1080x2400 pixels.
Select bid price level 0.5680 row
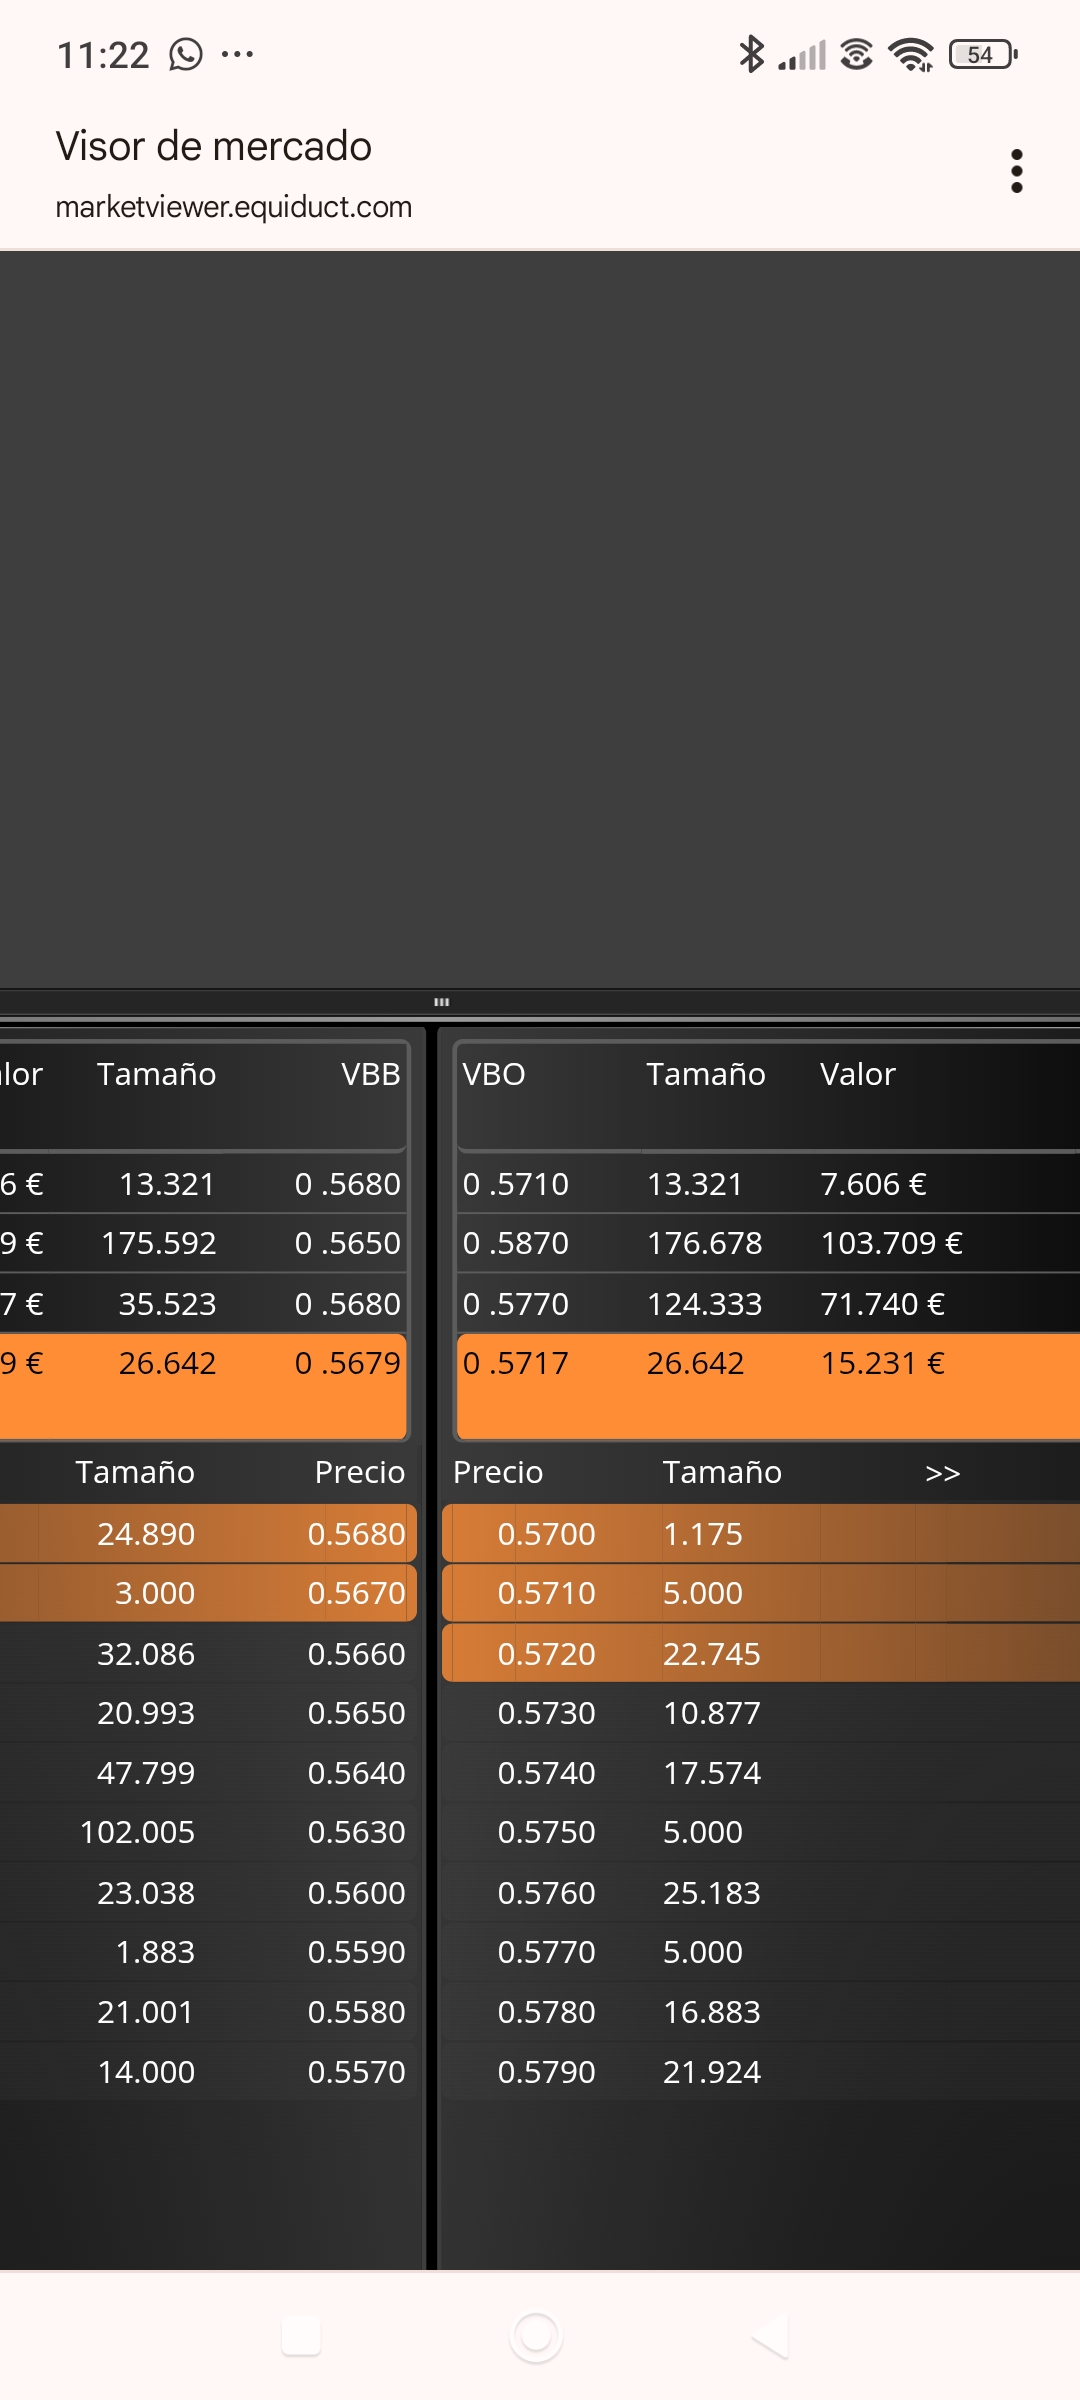[x=208, y=1534]
